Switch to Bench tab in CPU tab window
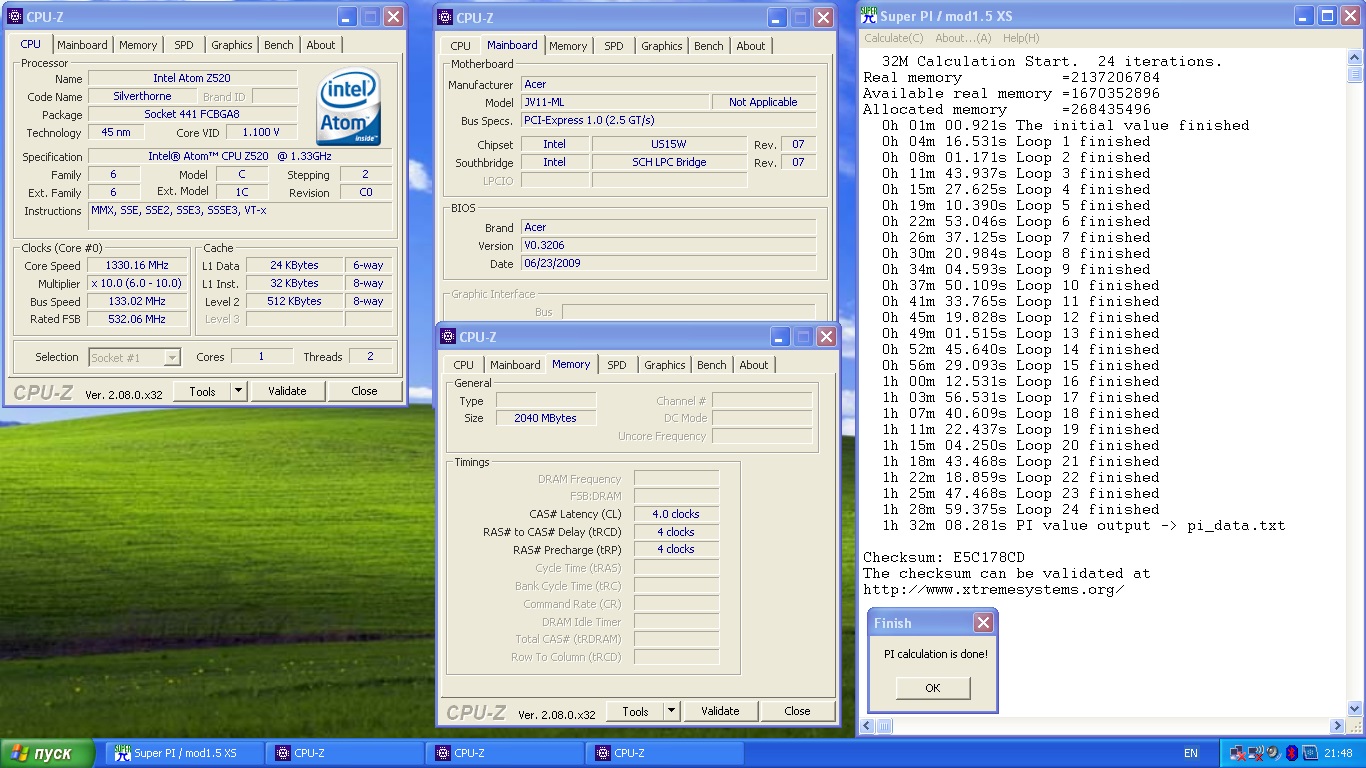The width and height of the screenshot is (1366, 768). pos(279,45)
